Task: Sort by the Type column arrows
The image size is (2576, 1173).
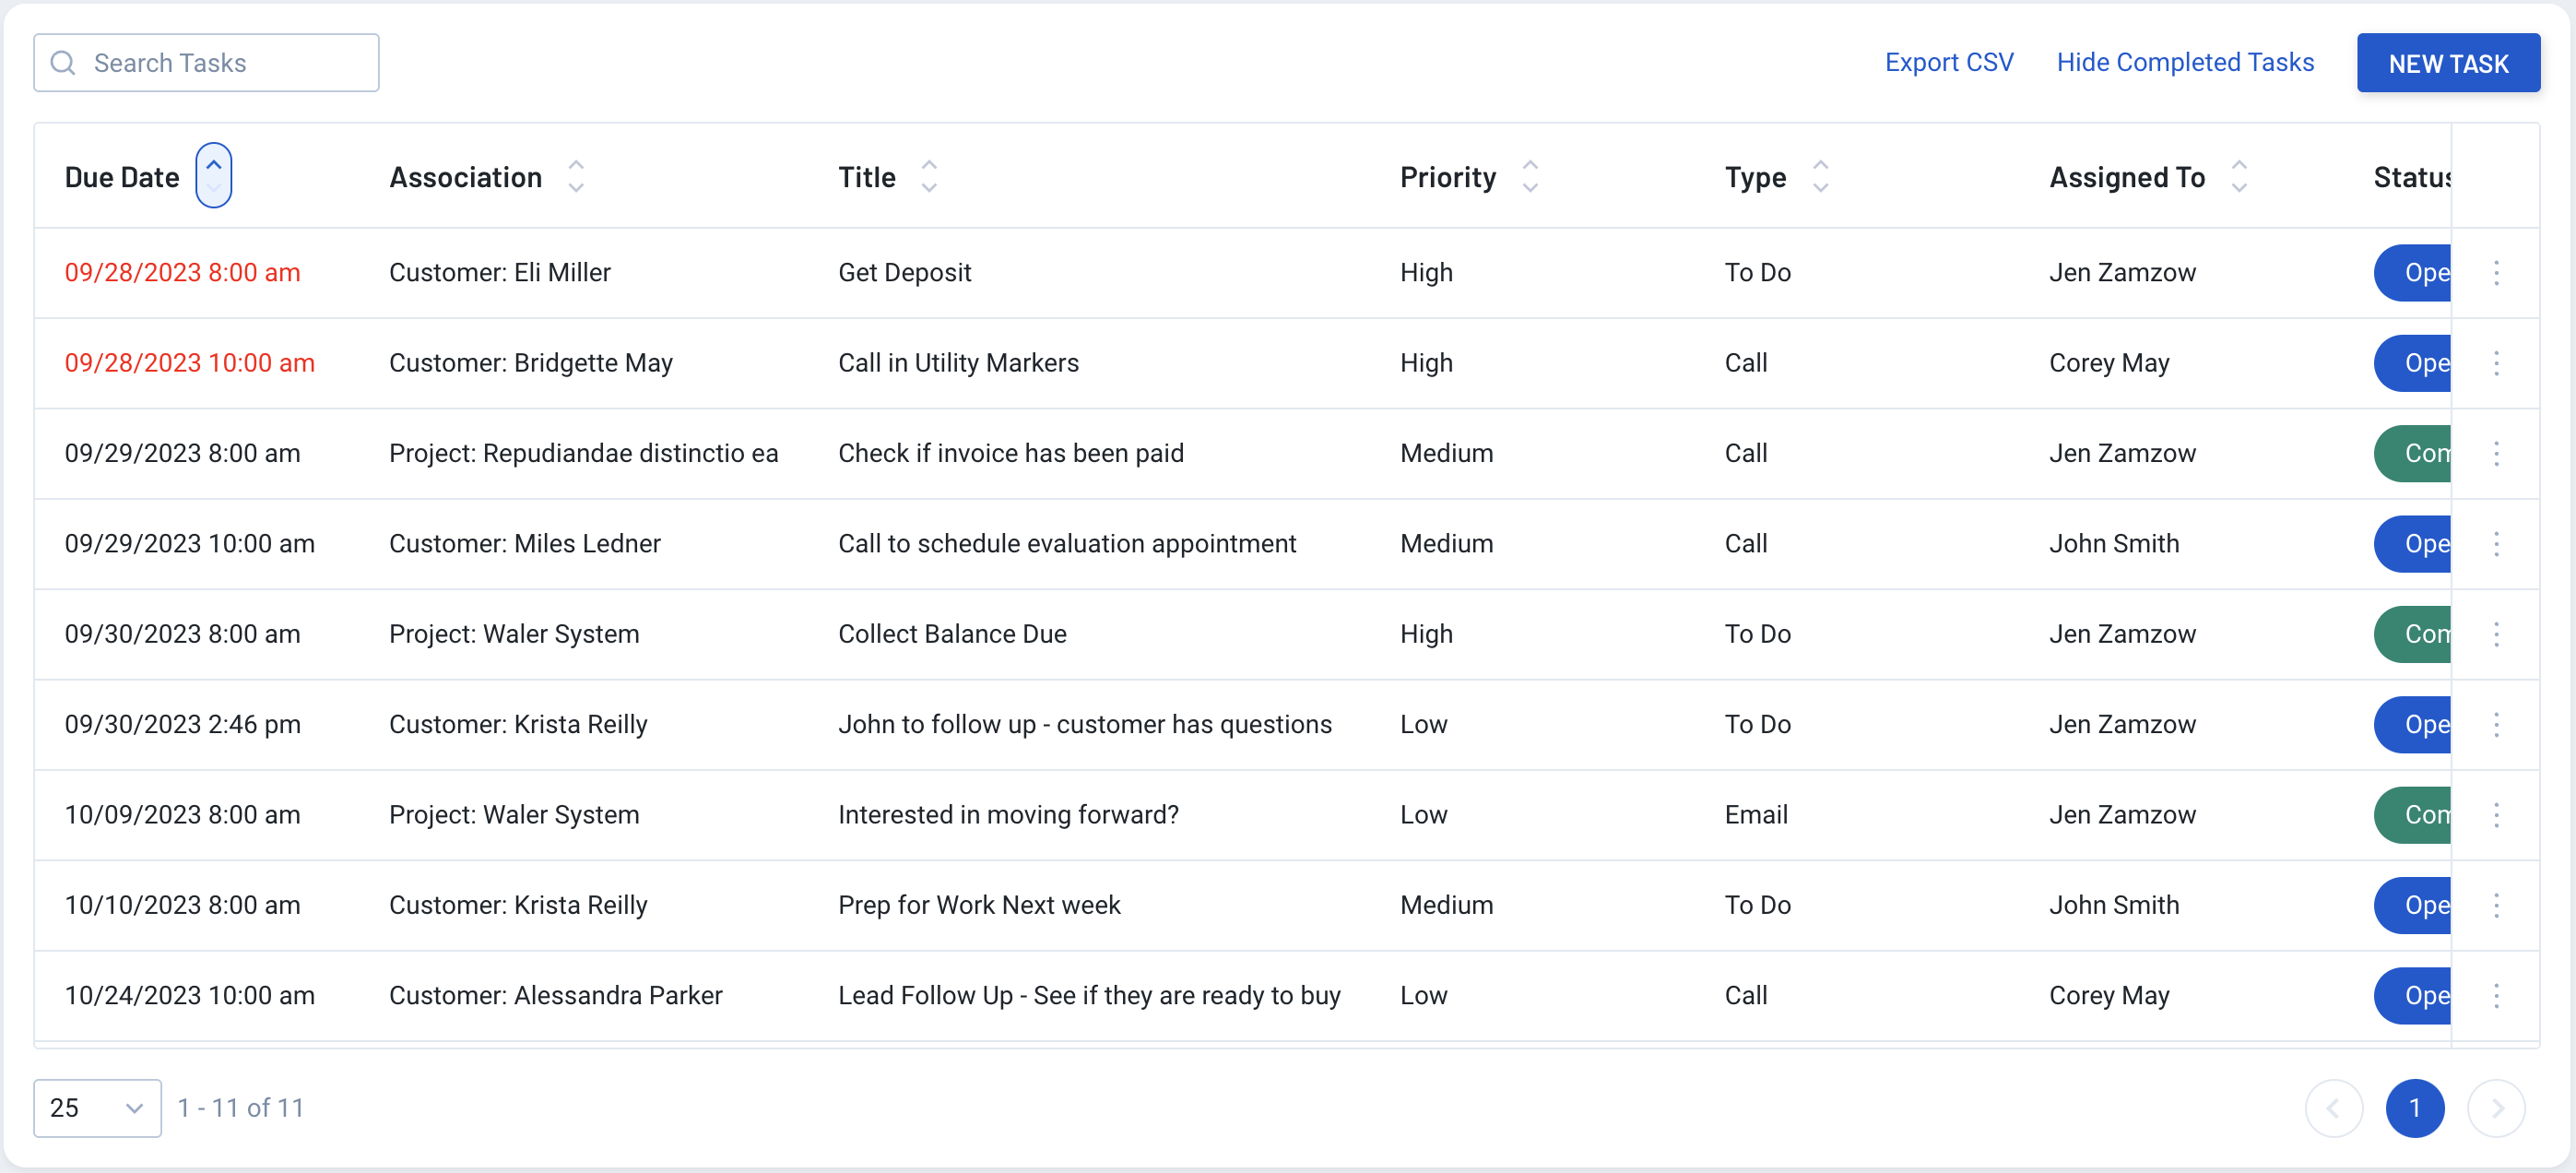Action: [x=1821, y=177]
